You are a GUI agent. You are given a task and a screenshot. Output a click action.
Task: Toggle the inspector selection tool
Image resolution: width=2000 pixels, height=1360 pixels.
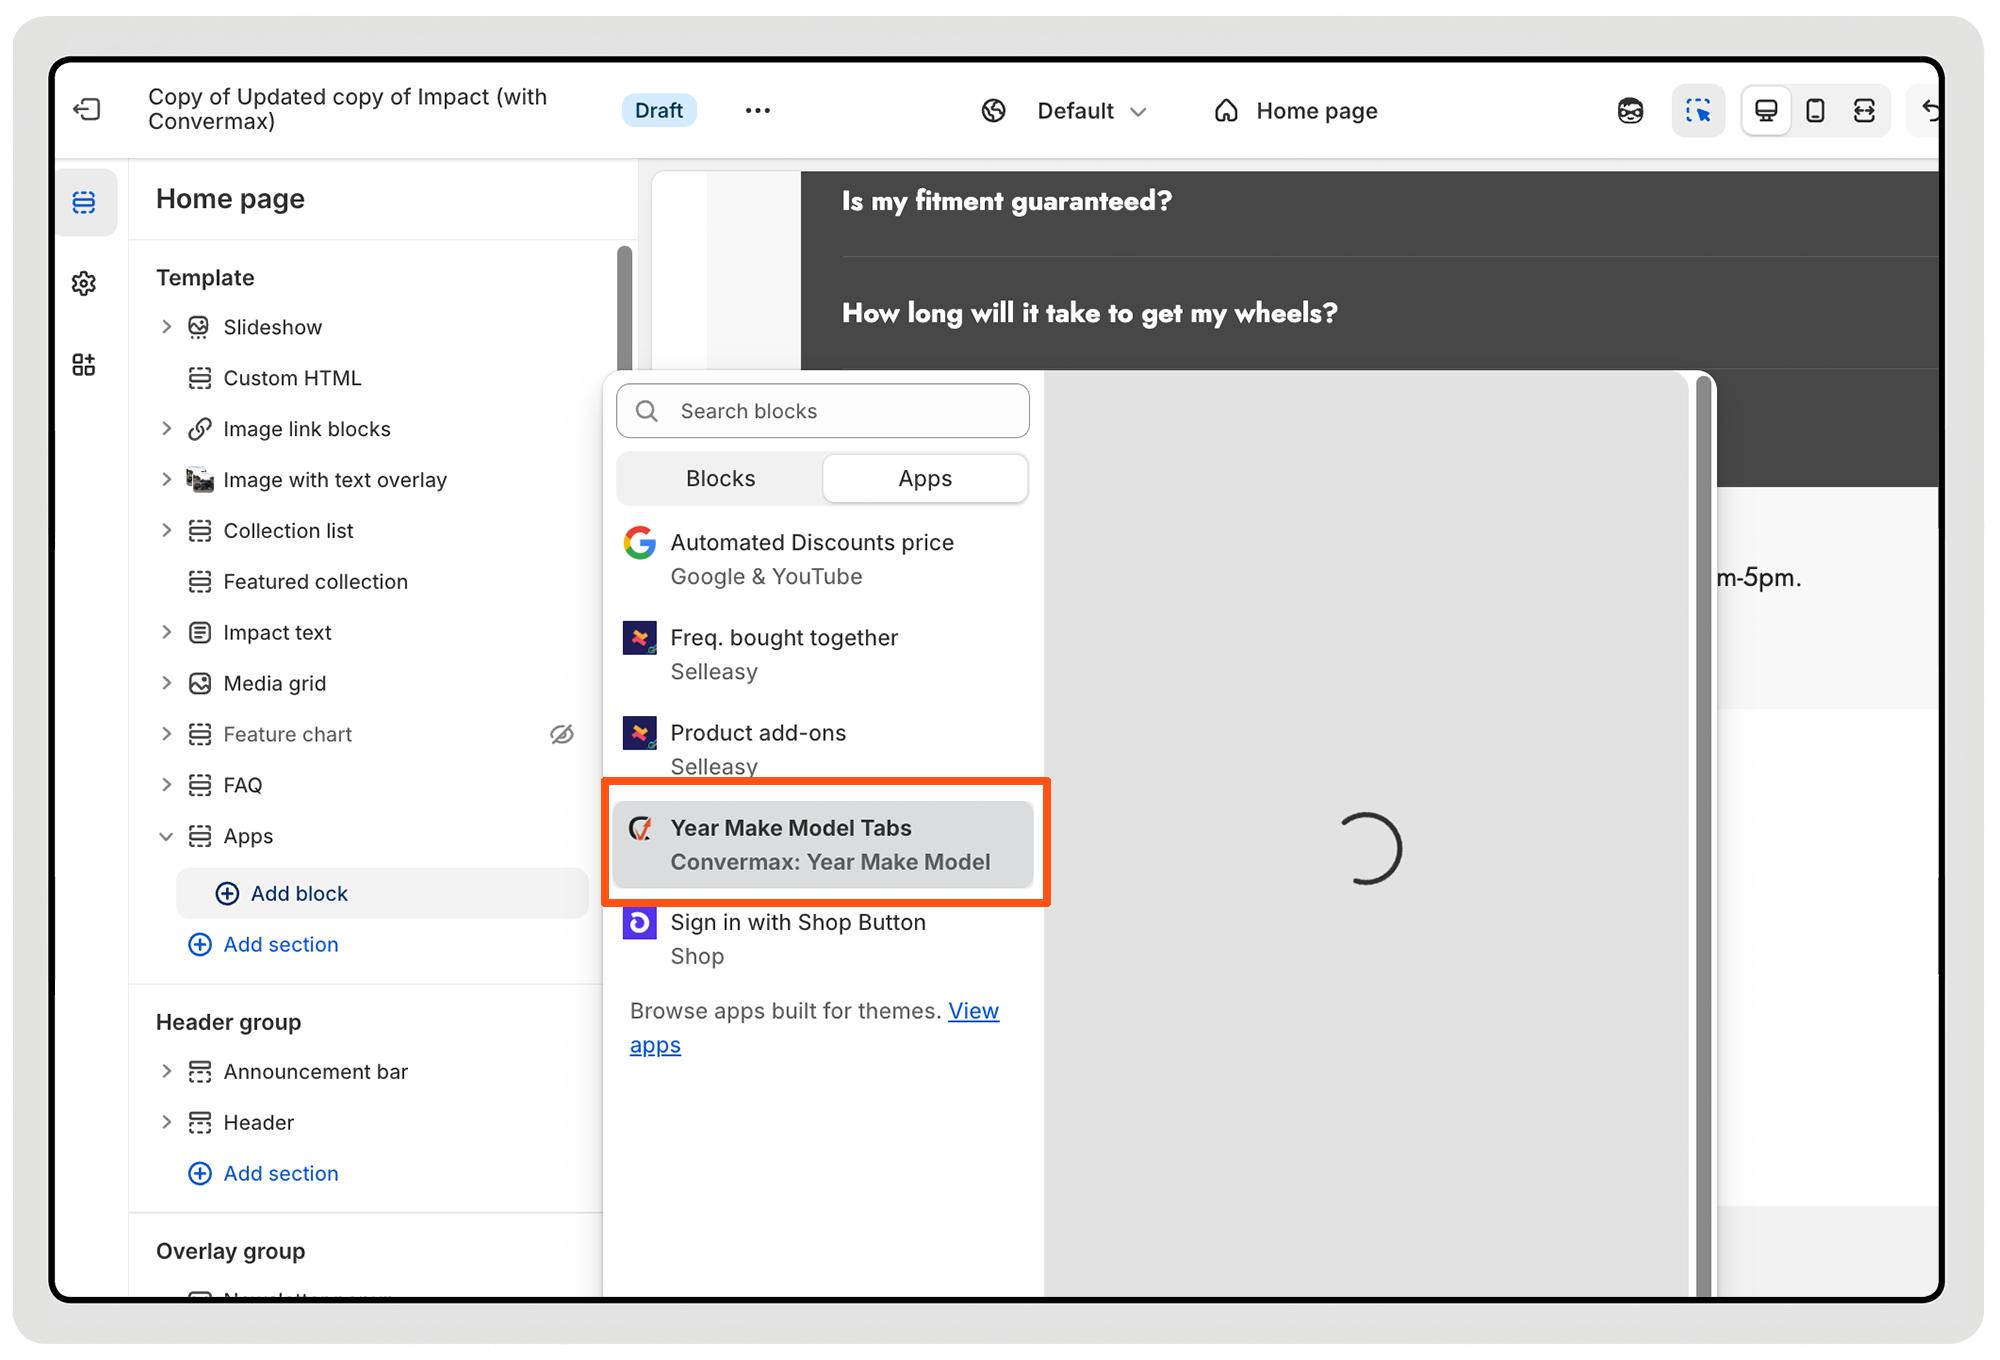pos(1697,111)
